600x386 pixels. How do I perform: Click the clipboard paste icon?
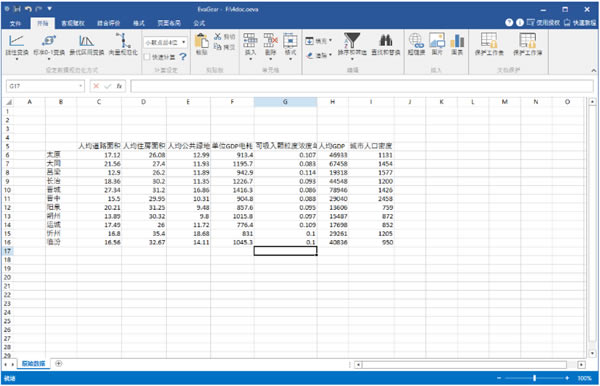[x=201, y=41]
